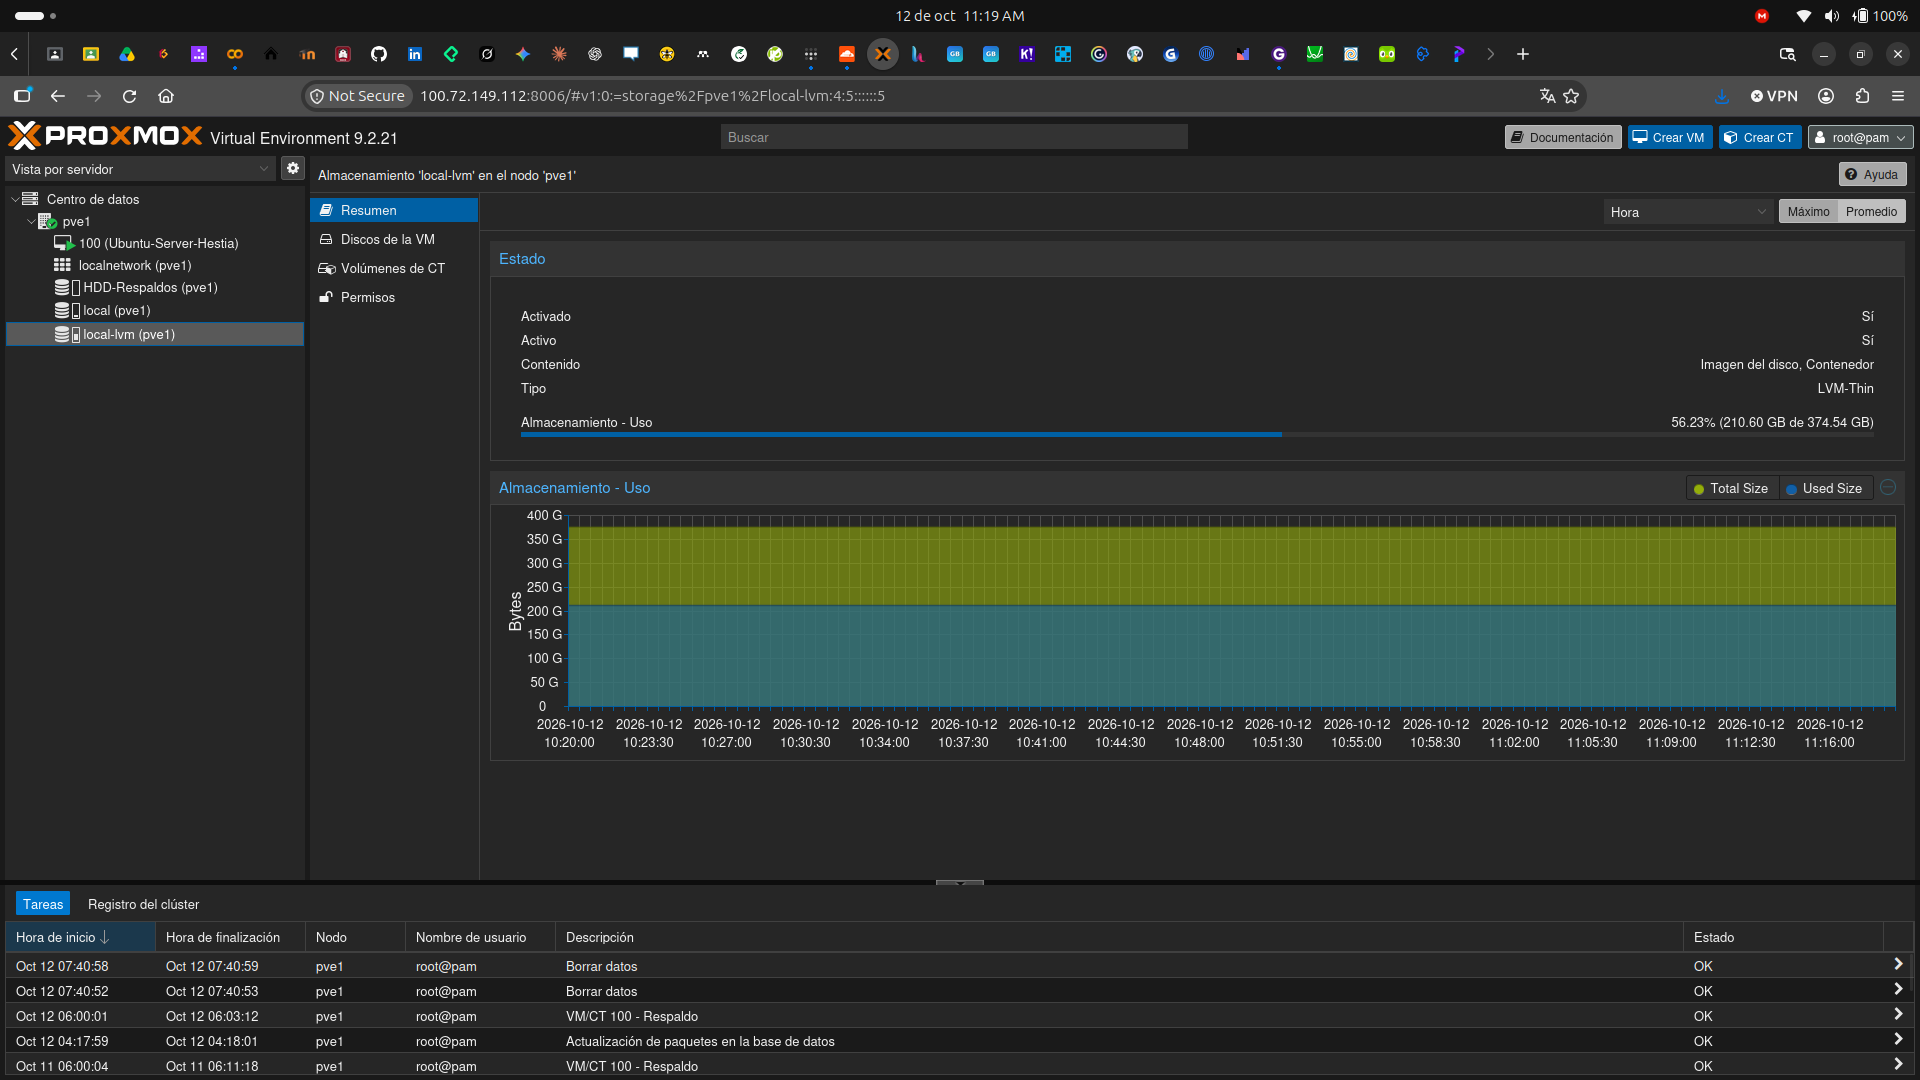This screenshot has height=1080, width=1920.
Task: Switch to Registro del clúster tab
Action: point(143,905)
